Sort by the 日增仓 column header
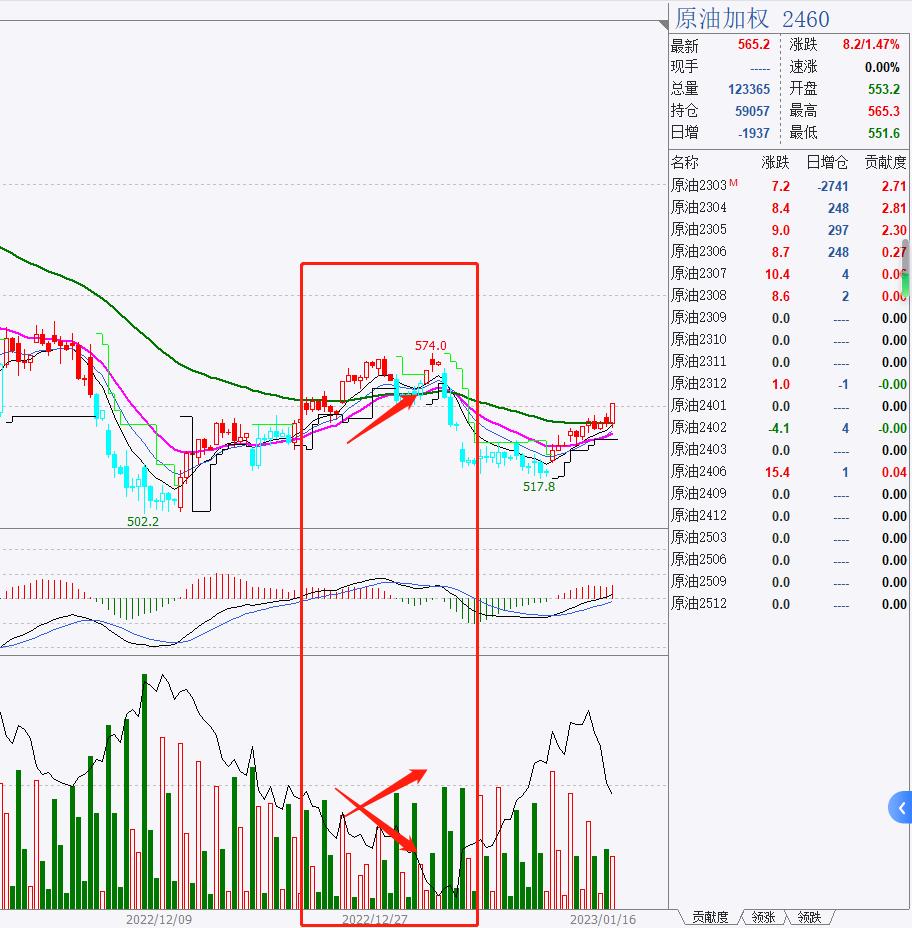The width and height of the screenshot is (912, 928). tap(827, 162)
